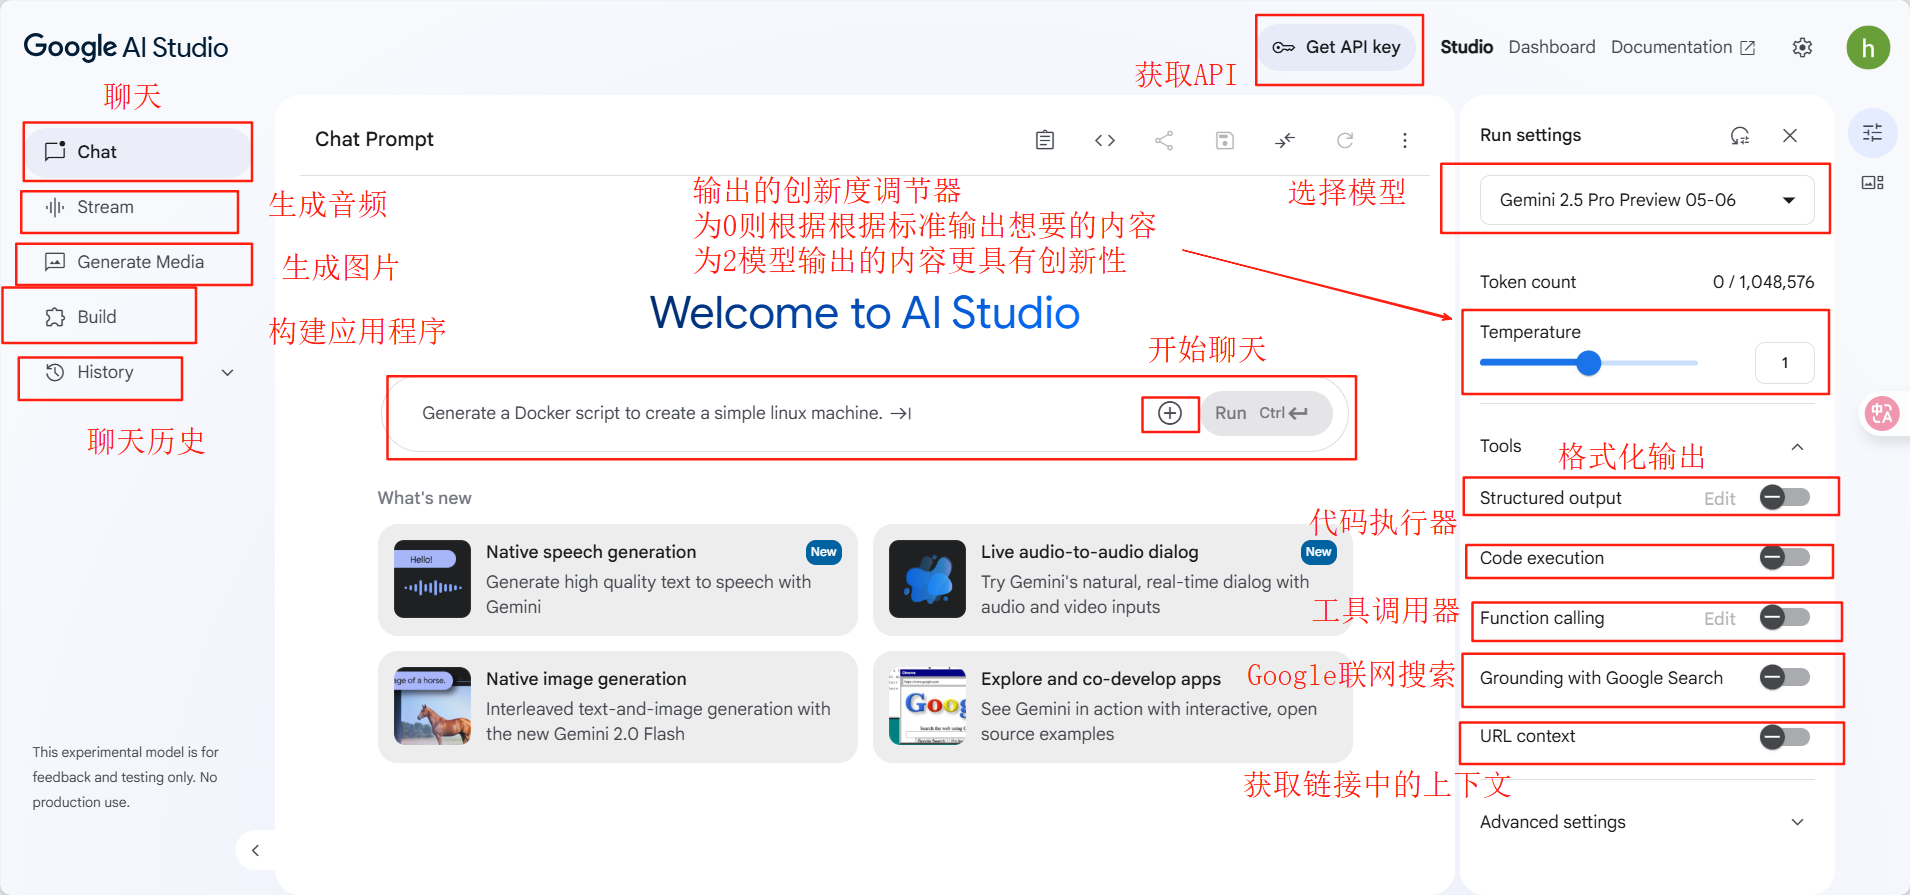Open the Gemini 2.5 Pro model dropdown
This screenshot has height=895, width=1910.
pos(1647,200)
